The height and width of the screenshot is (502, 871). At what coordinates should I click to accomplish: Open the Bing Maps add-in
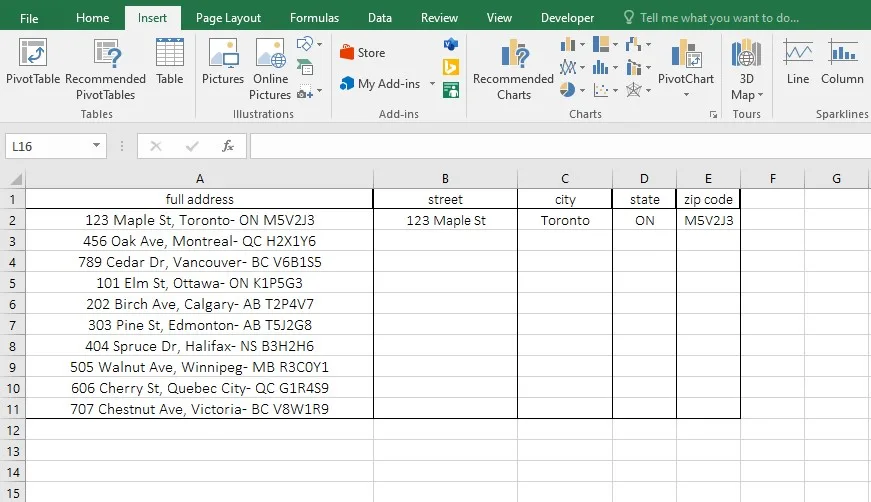[450, 67]
